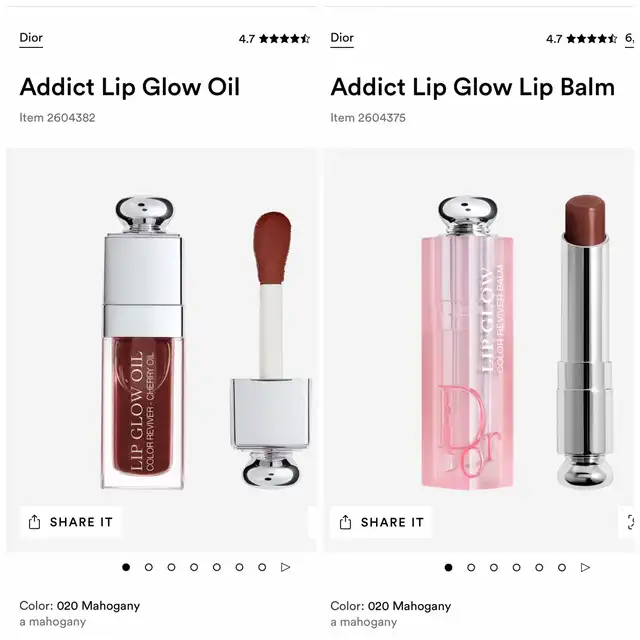This screenshot has height=640, width=640.
Task: Select second carousel dot under Lip Glow Oil
Action: (149, 567)
